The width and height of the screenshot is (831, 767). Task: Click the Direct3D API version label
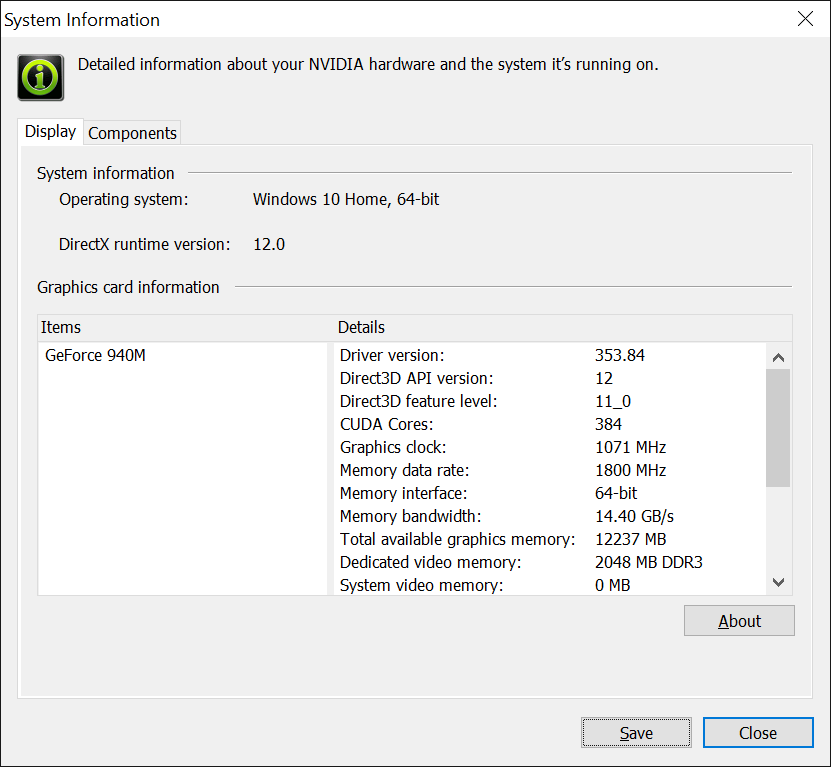417,378
